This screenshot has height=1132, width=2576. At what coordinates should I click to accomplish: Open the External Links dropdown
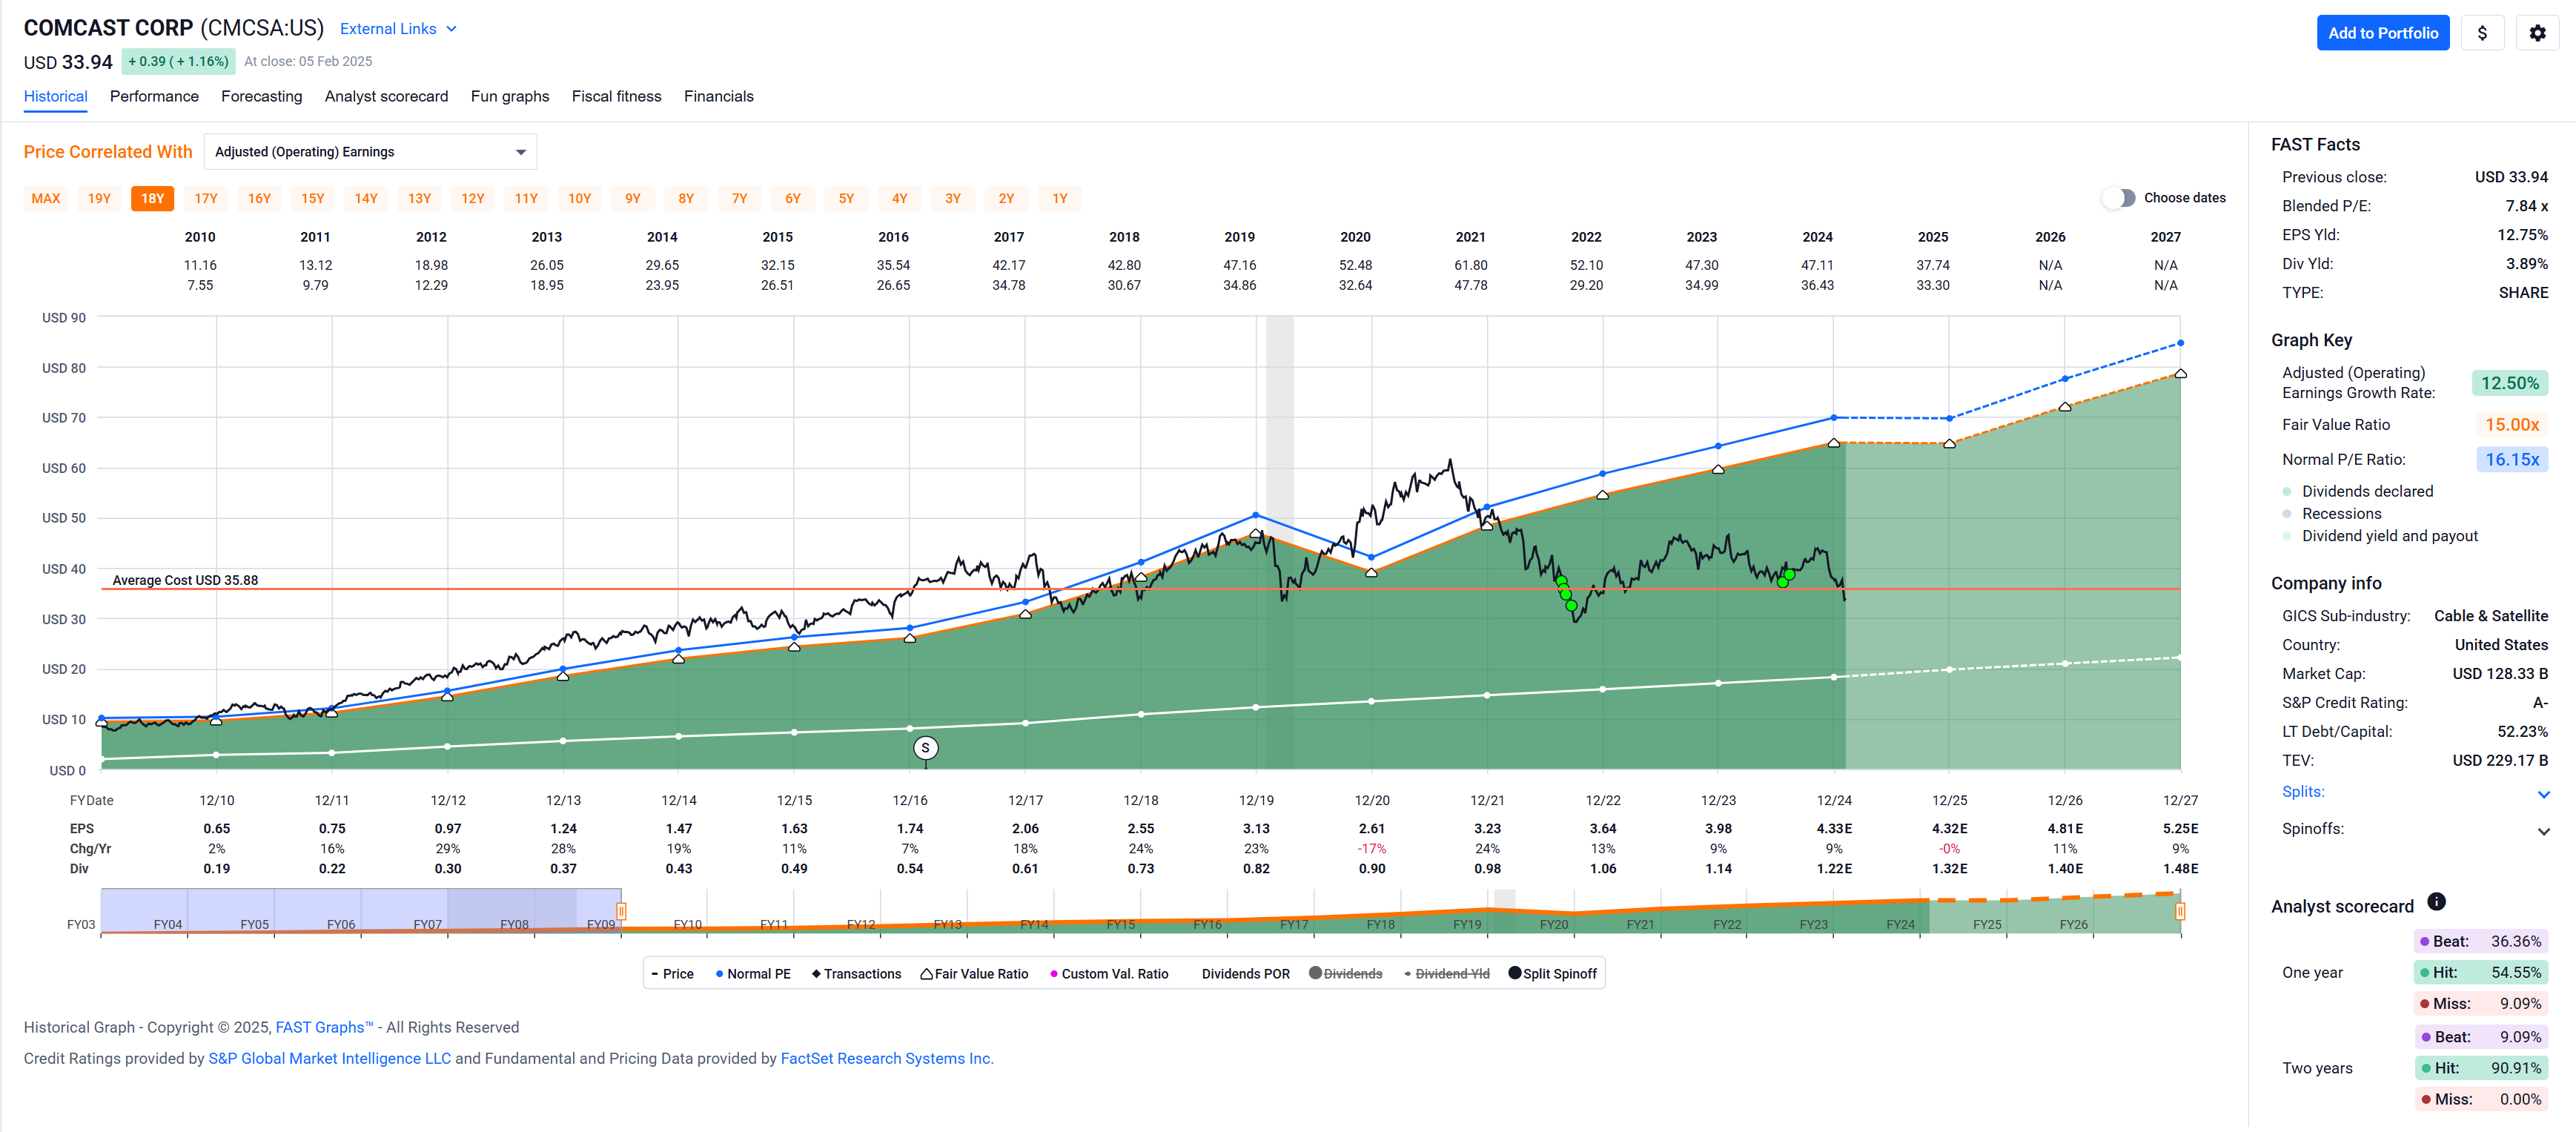tap(398, 29)
